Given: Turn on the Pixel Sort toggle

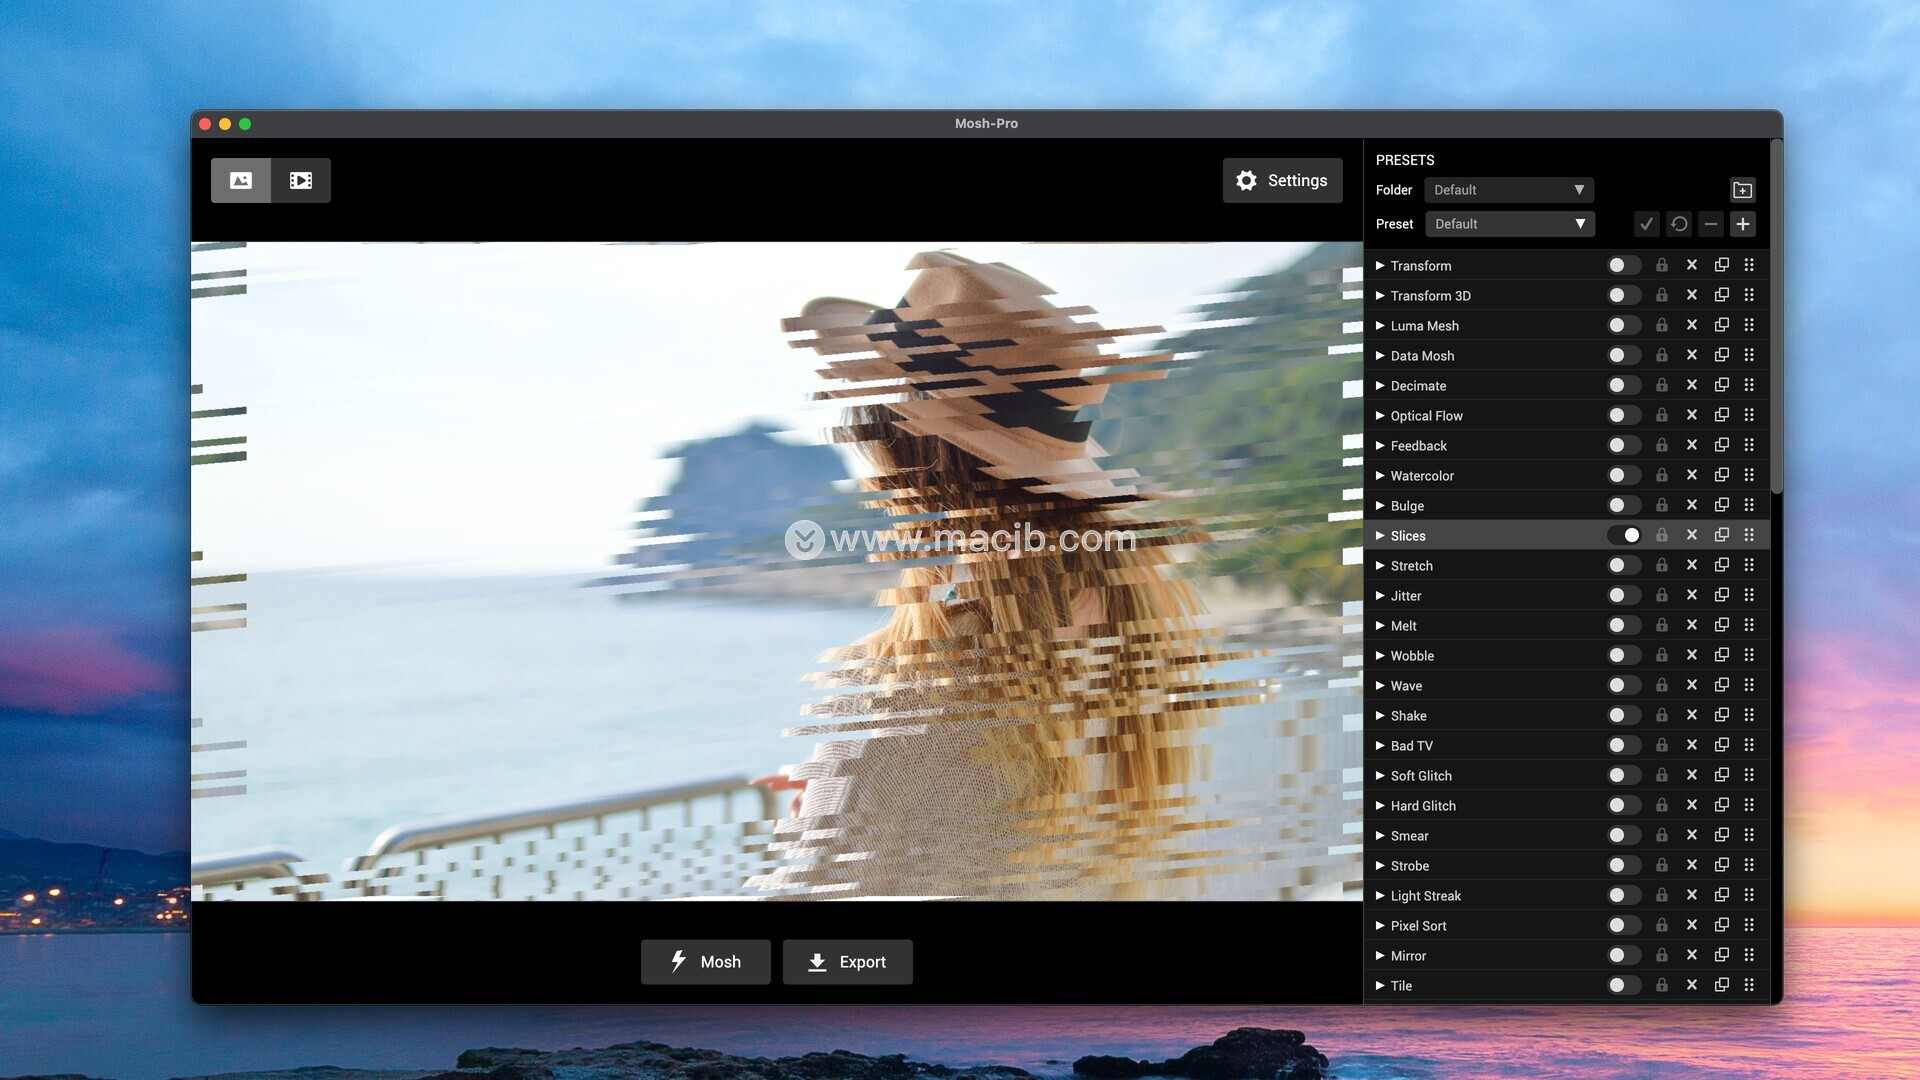Looking at the screenshot, I should [x=1624, y=925].
